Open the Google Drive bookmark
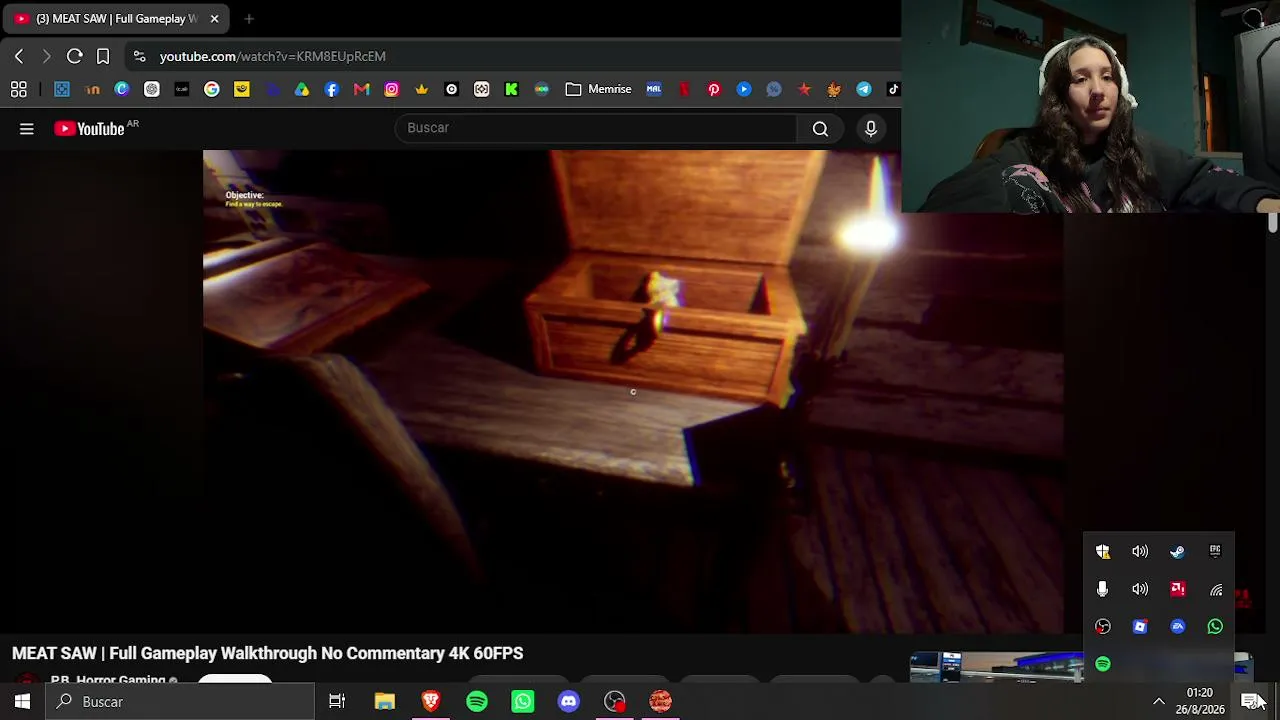Screen dimensions: 1280x720 point(302,89)
